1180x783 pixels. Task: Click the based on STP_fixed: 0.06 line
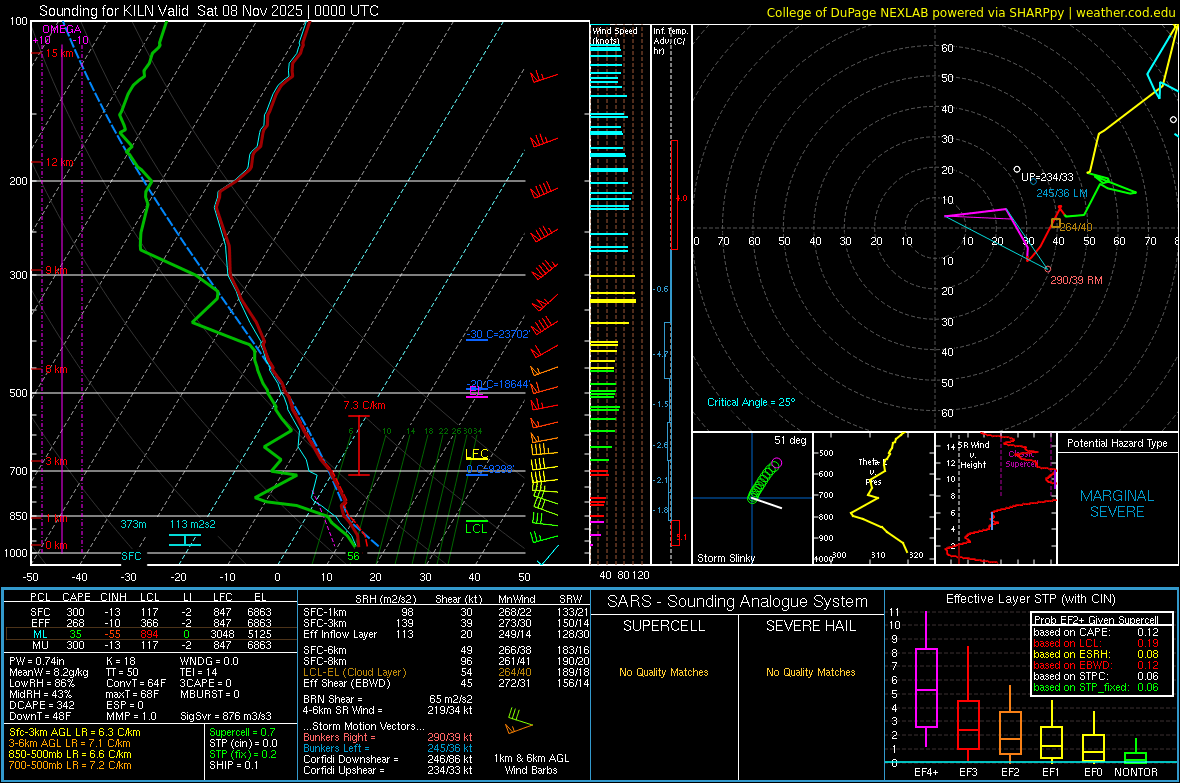tap(1096, 687)
